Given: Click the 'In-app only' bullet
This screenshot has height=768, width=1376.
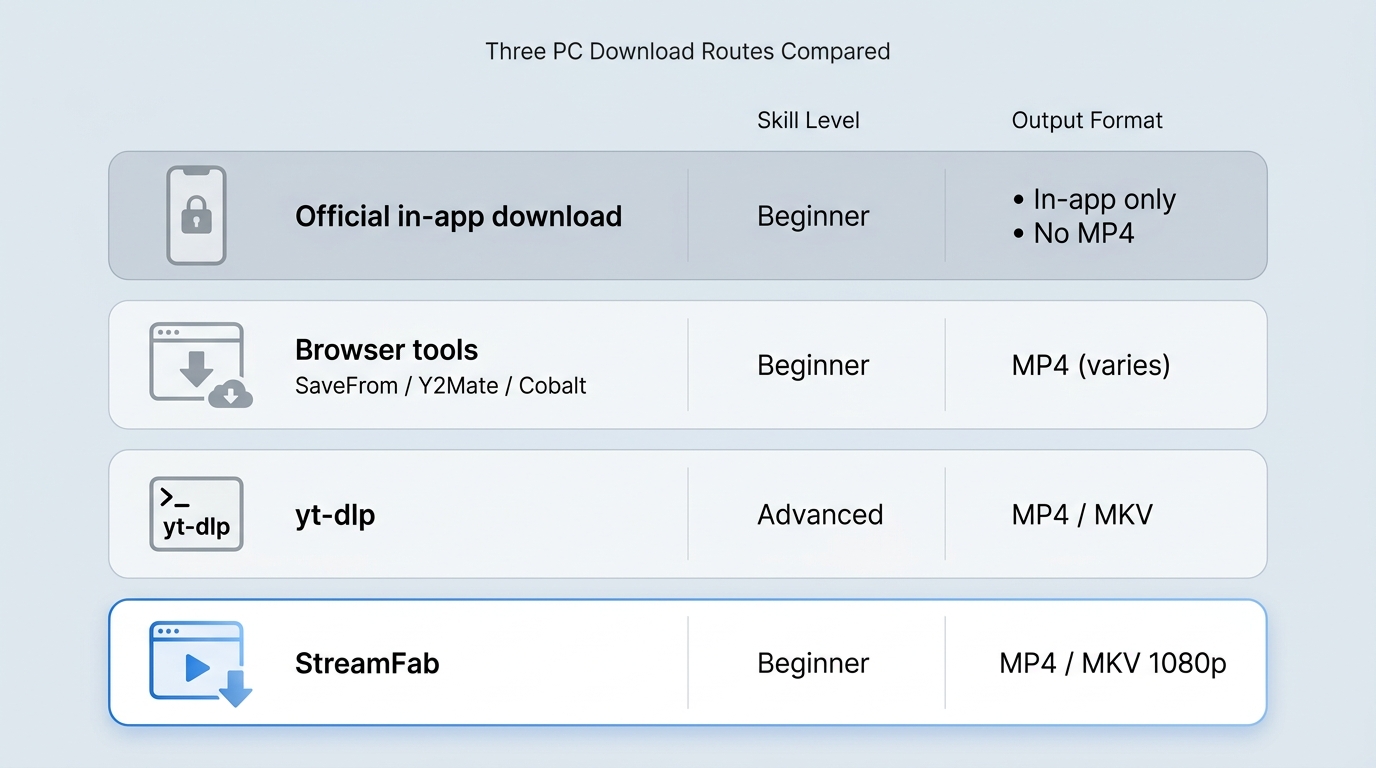Looking at the screenshot, I should point(1094,200).
